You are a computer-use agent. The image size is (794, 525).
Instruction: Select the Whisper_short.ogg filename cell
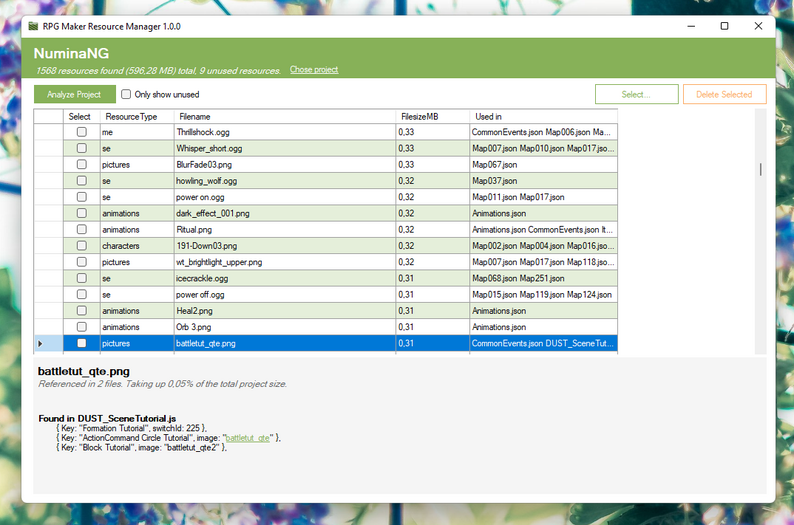coord(285,148)
